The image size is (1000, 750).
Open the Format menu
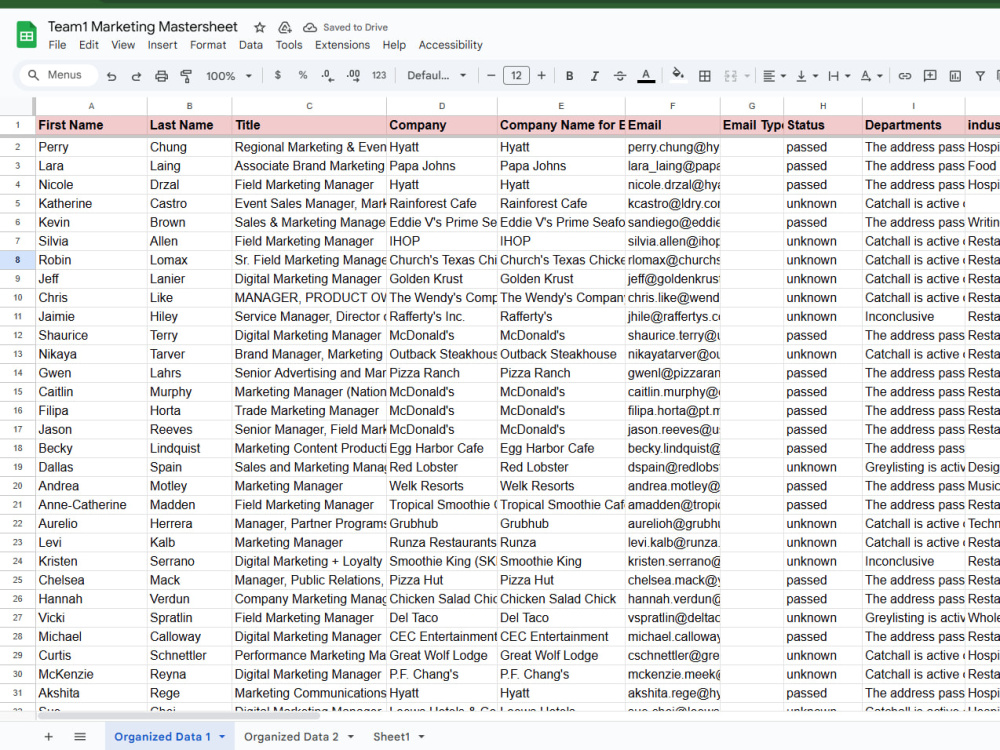(x=208, y=45)
